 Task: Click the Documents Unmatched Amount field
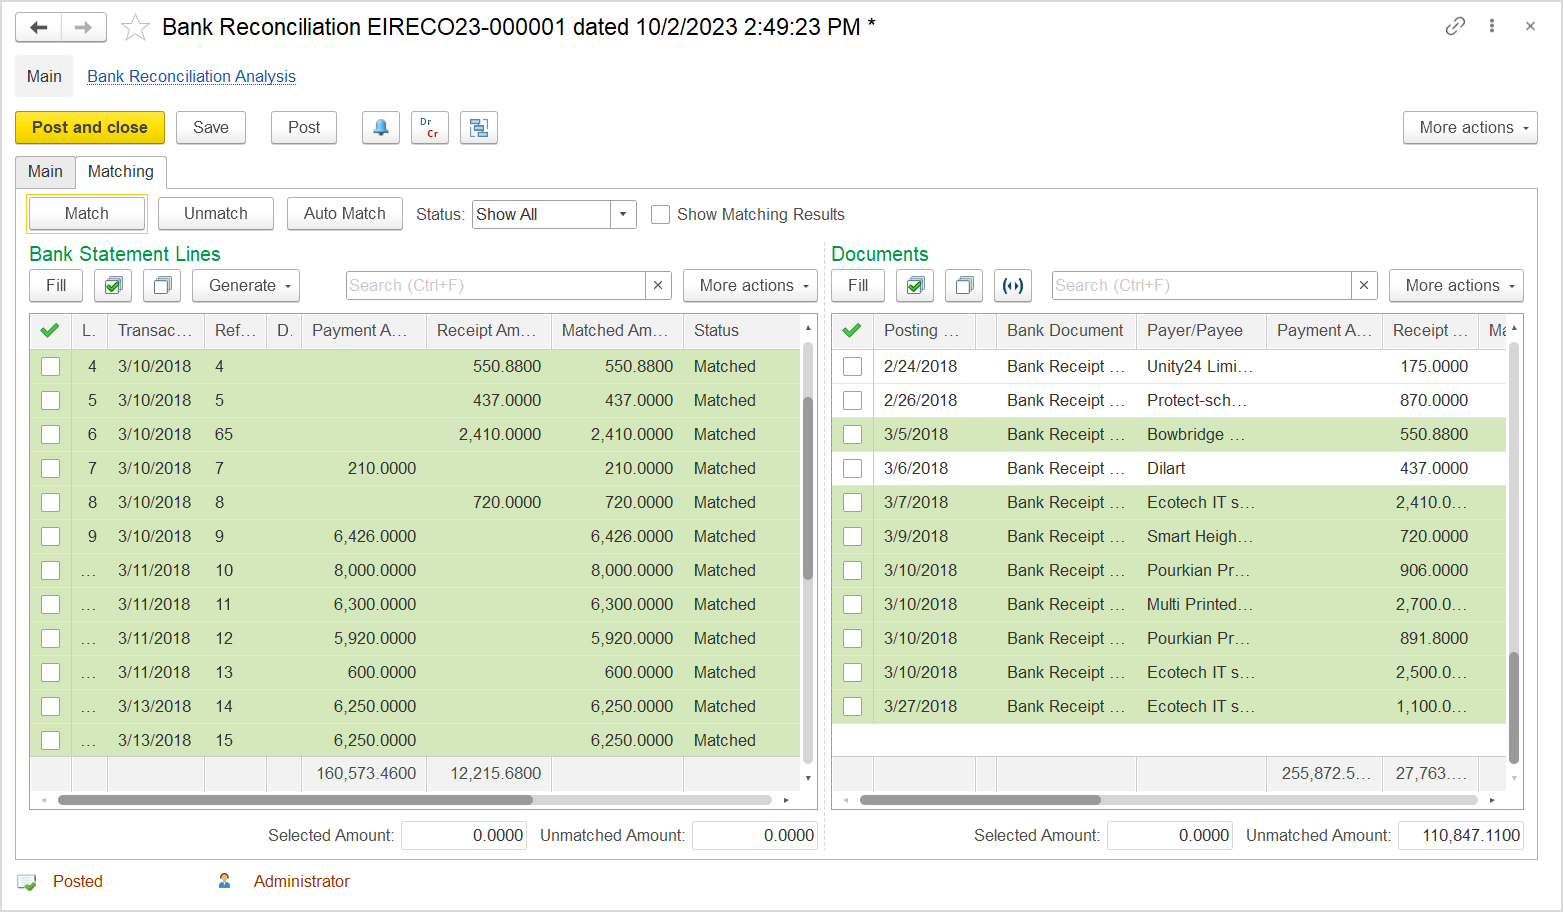1461,836
